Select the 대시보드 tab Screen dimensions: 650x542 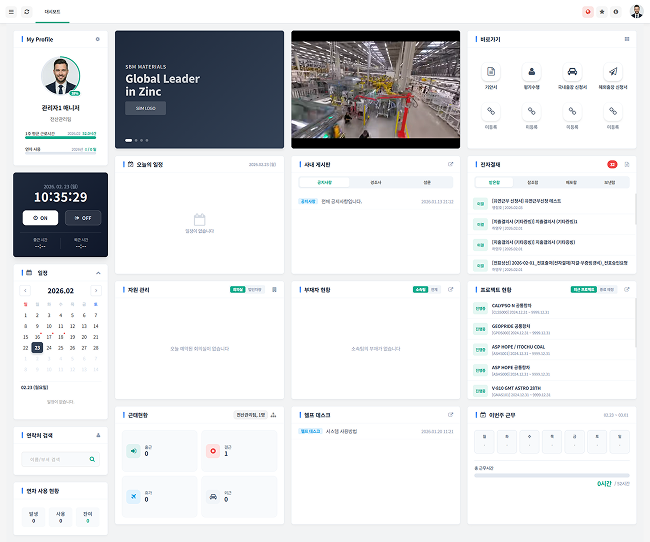tap(52, 11)
